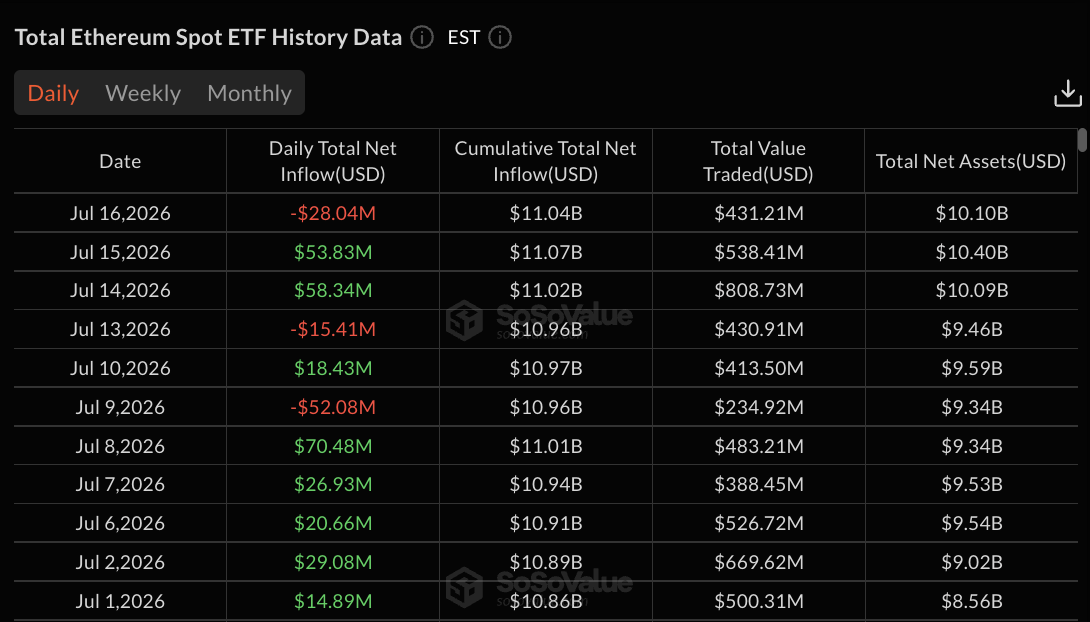Select the Jul 15,2026 date cell
The image size is (1090, 622).
point(120,252)
